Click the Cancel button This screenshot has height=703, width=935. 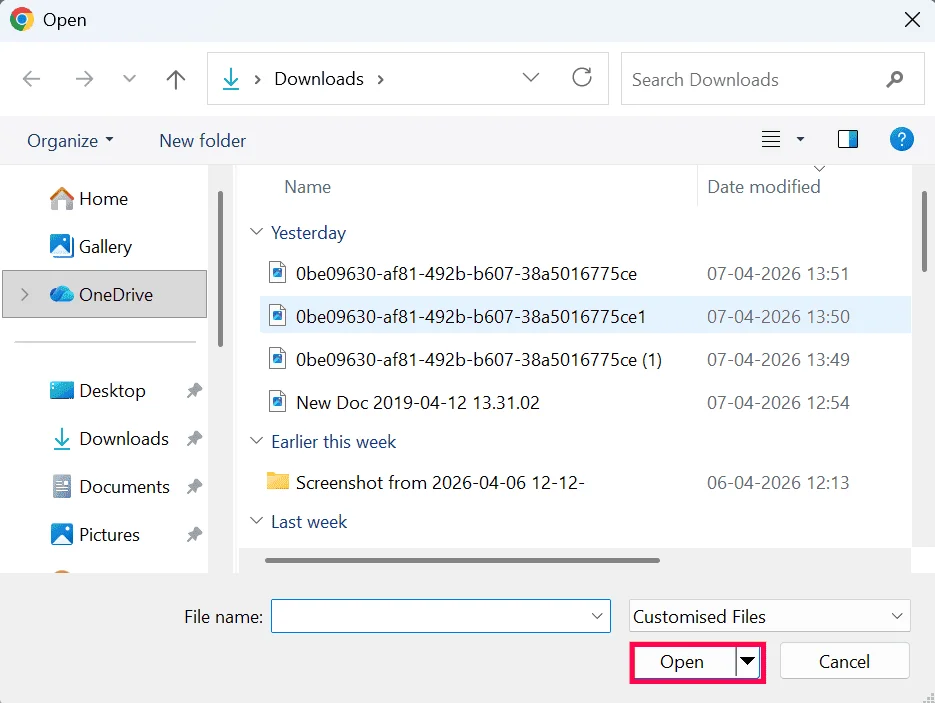coord(844,661)
